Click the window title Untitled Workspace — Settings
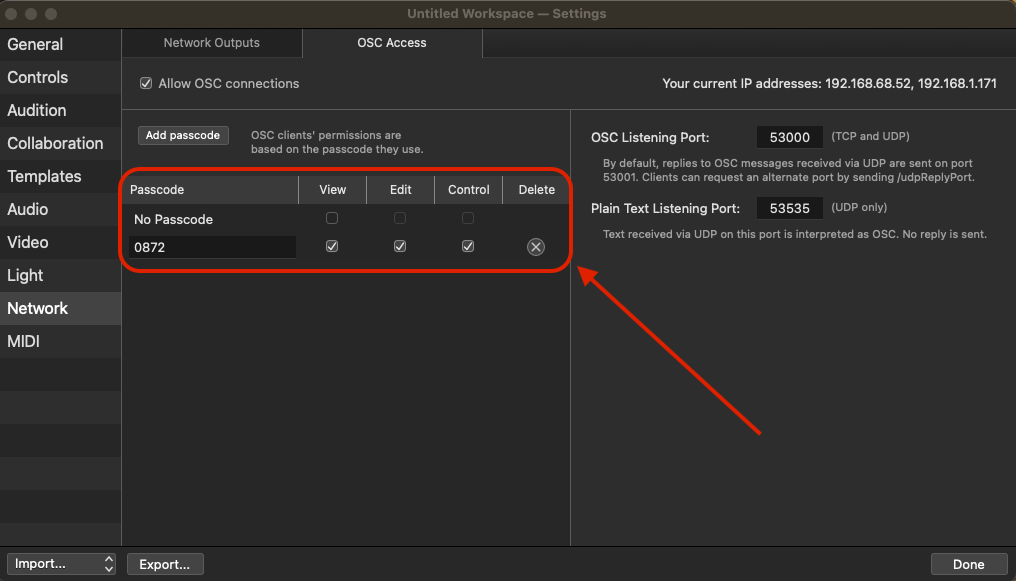 (507, 14)
